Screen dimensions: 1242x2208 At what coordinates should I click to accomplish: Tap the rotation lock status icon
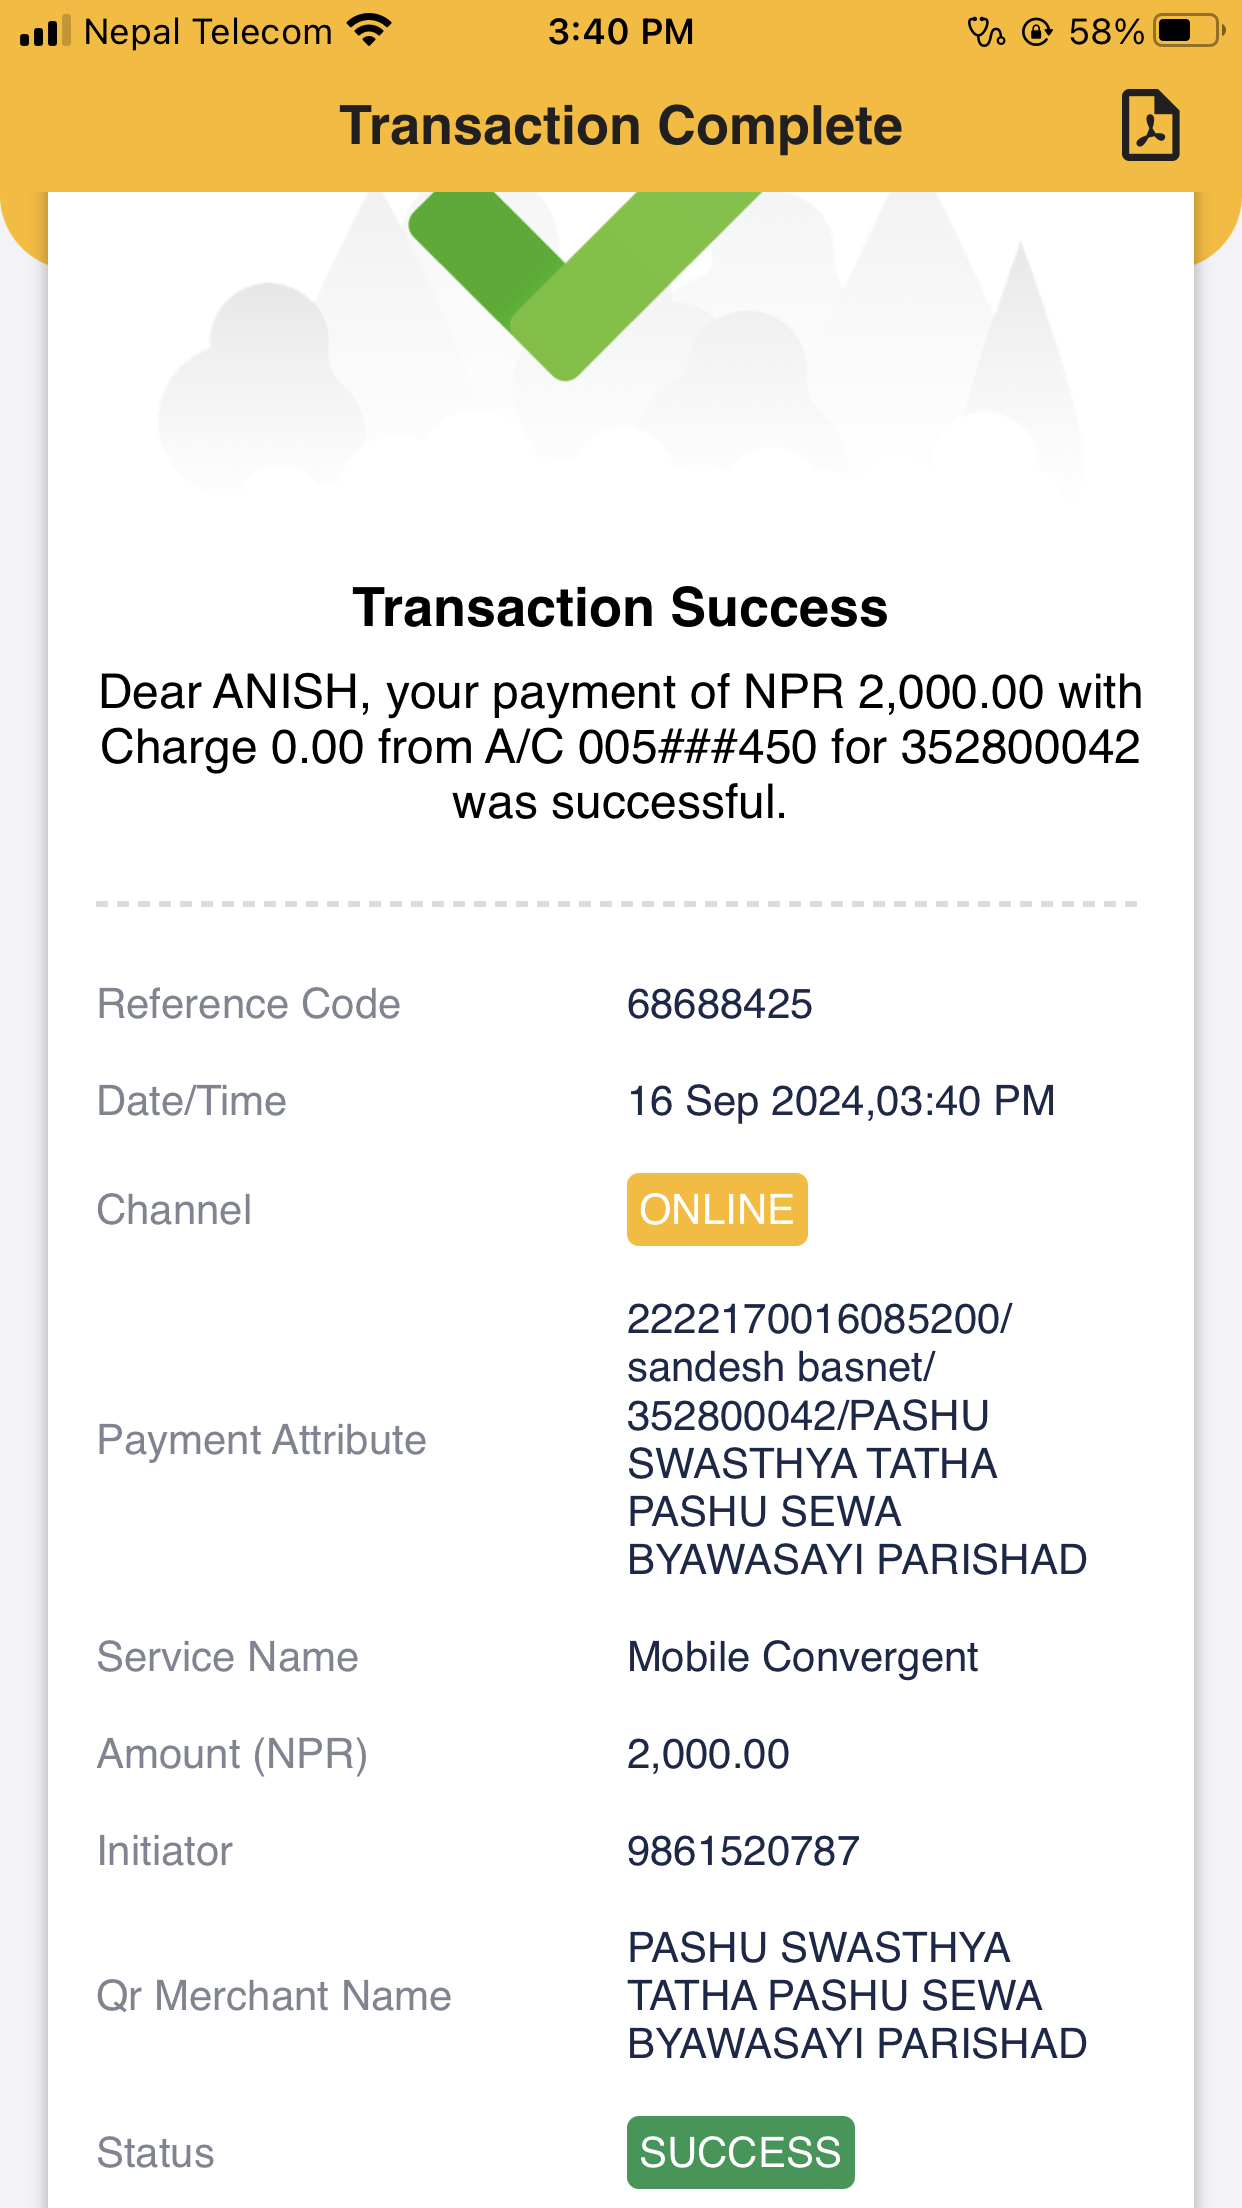click(1037, 32)
